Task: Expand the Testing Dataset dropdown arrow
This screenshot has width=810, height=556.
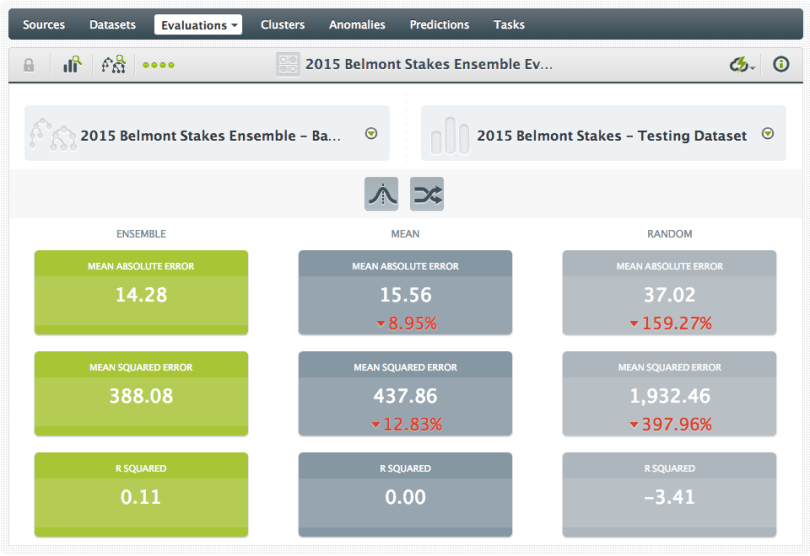Action: pos(768,134)
